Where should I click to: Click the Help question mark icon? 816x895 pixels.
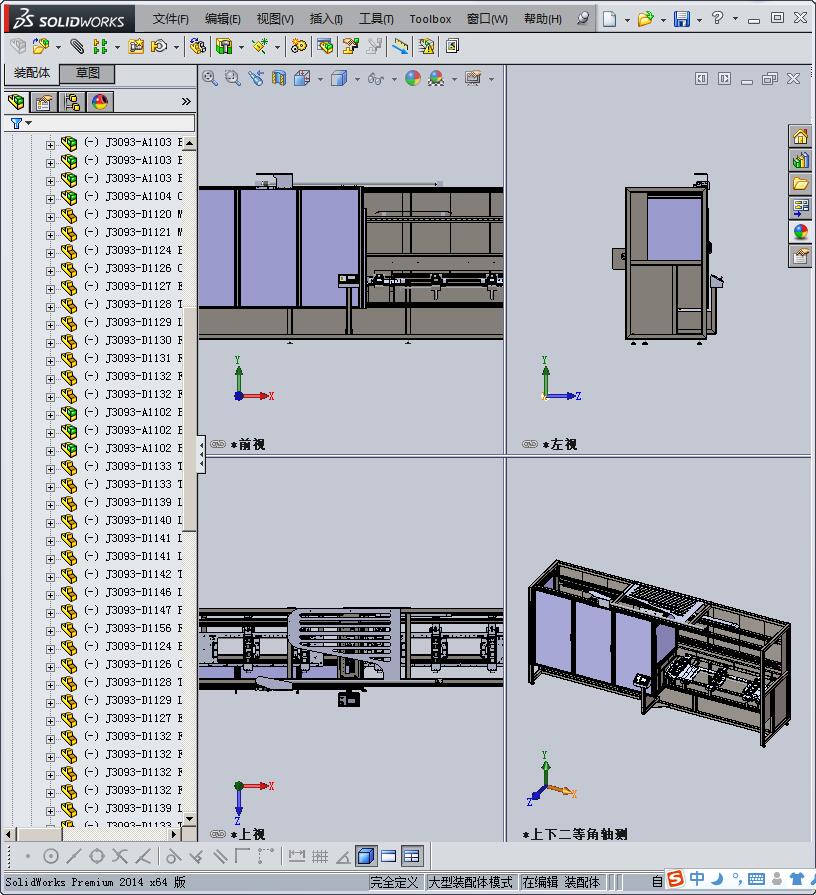pyautogui.click(x=717, y=18)
